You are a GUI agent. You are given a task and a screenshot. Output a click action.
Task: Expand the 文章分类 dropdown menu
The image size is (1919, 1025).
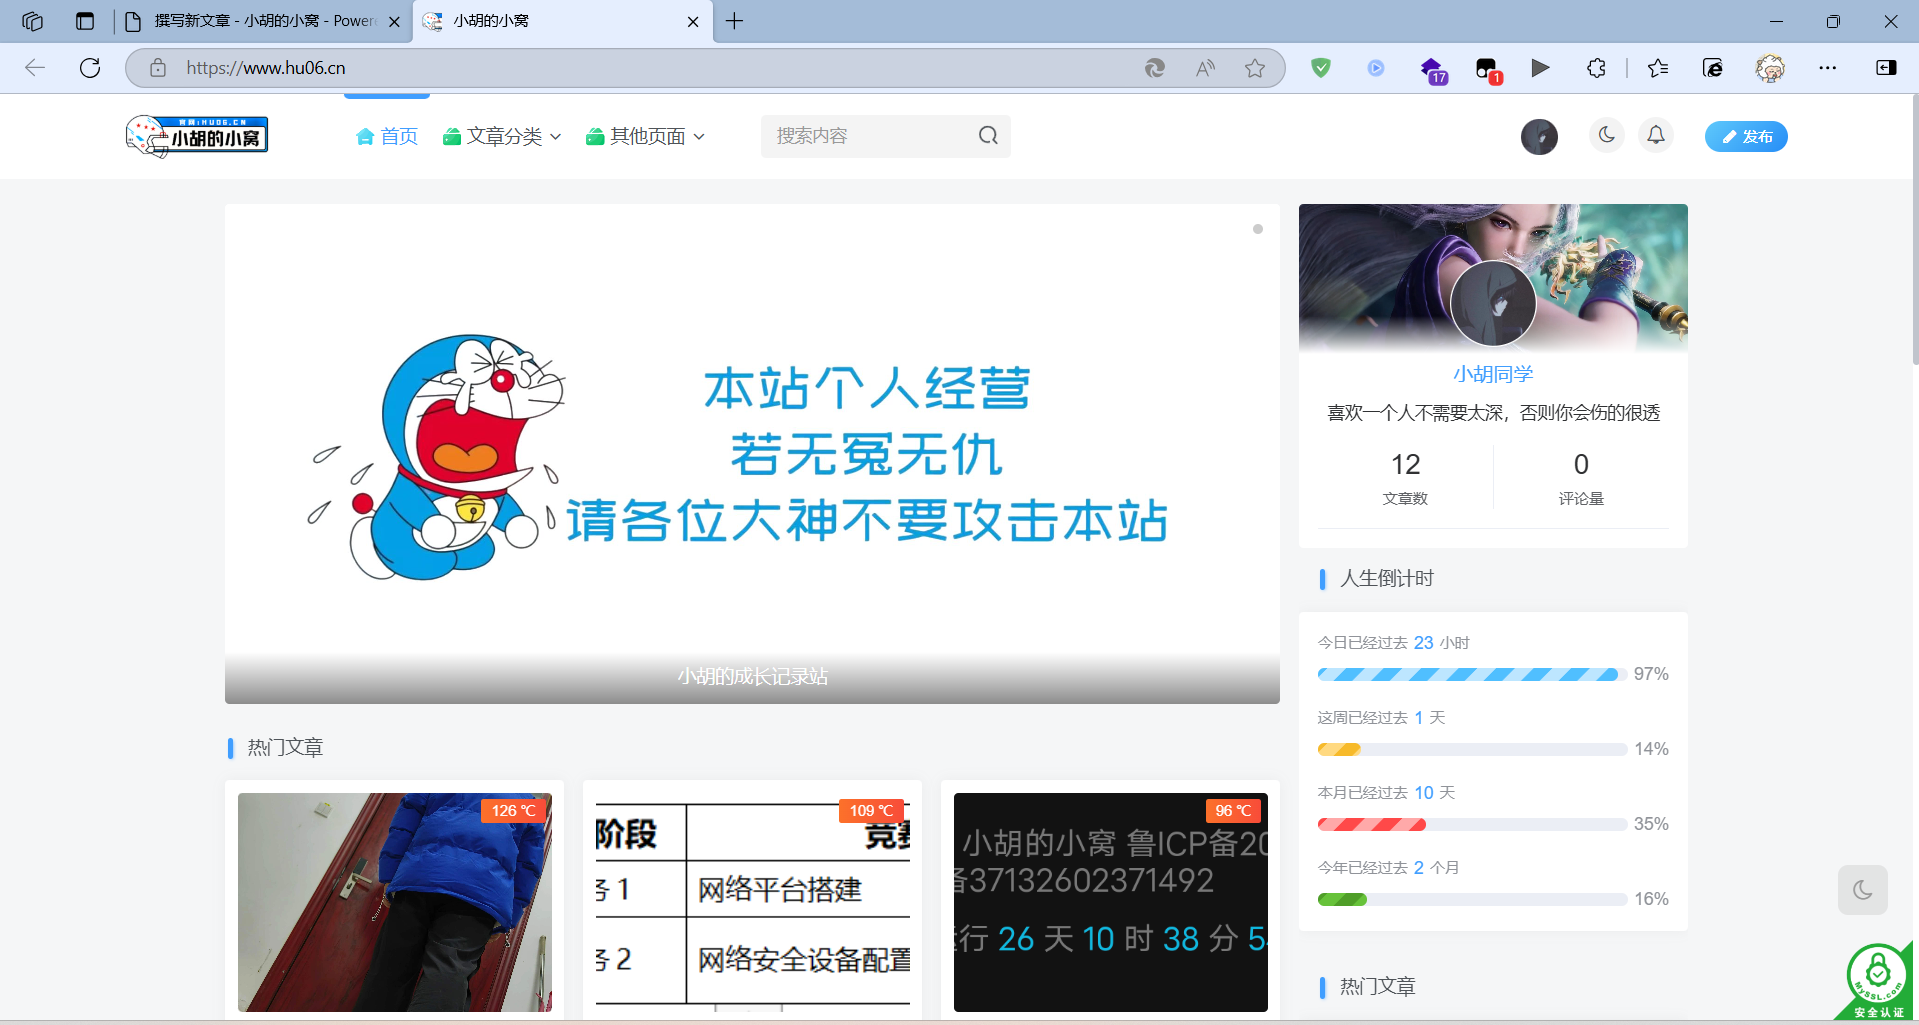[x=502, y=136]
